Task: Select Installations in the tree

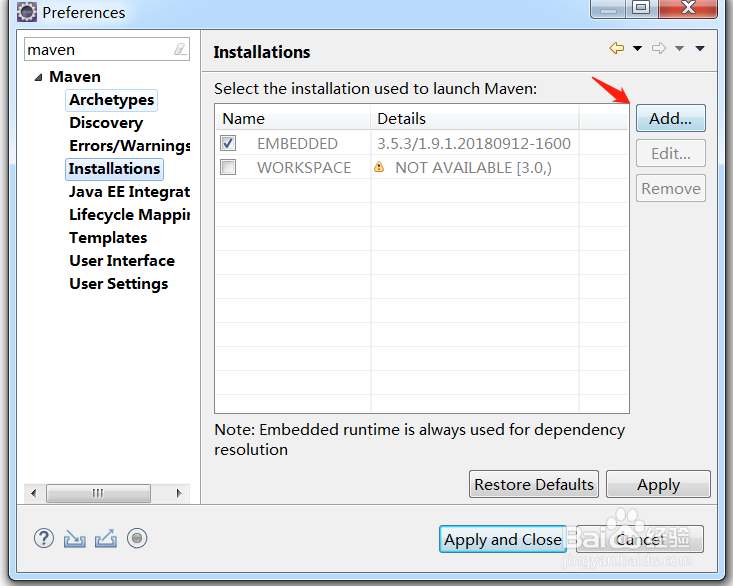Action: coord(115,169)
